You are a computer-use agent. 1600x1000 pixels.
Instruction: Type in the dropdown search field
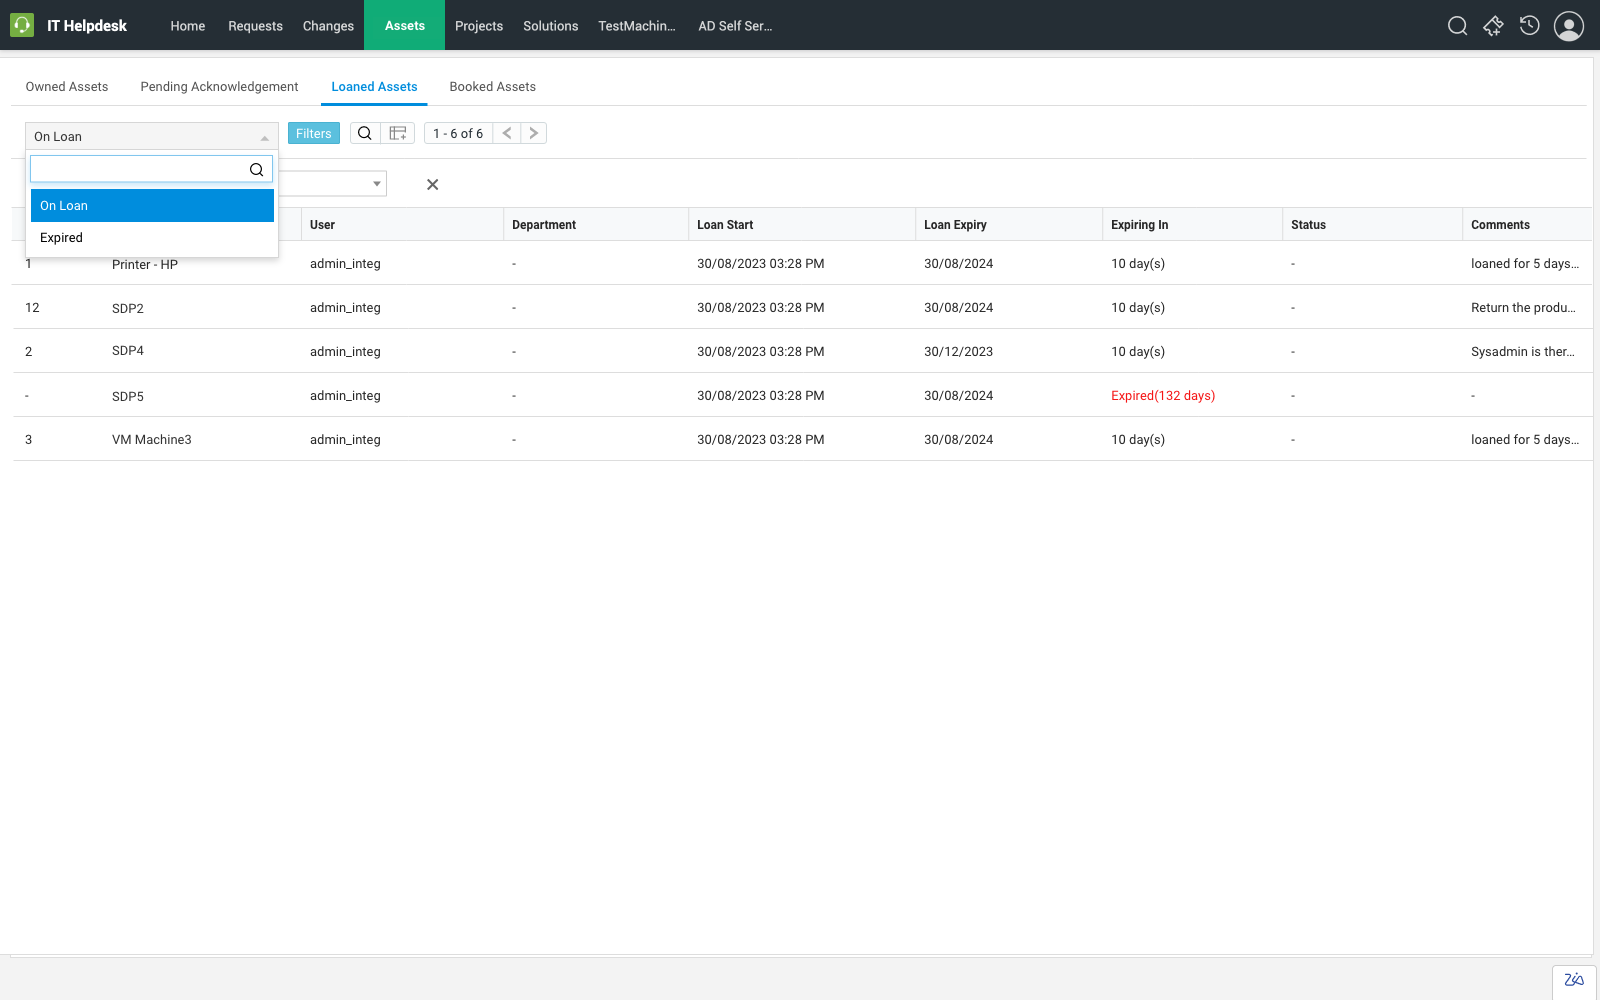coord(140,169)
